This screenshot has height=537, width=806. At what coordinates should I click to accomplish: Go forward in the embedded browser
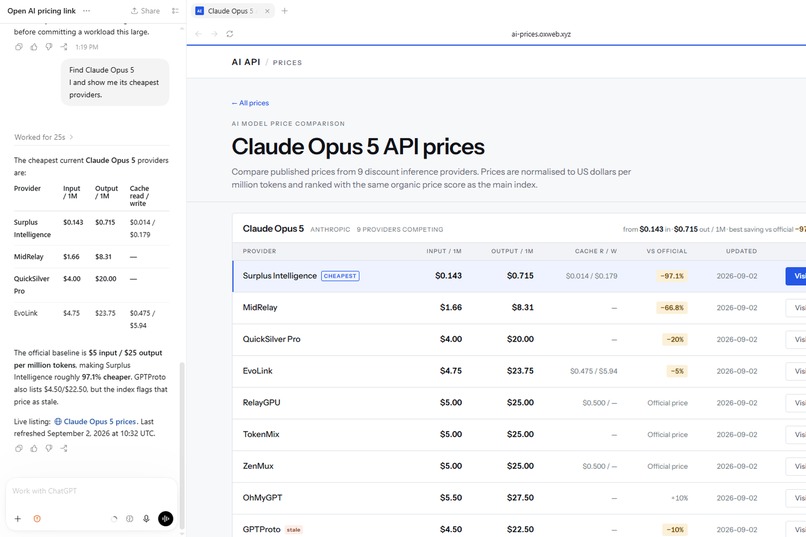tap(214, 34)
